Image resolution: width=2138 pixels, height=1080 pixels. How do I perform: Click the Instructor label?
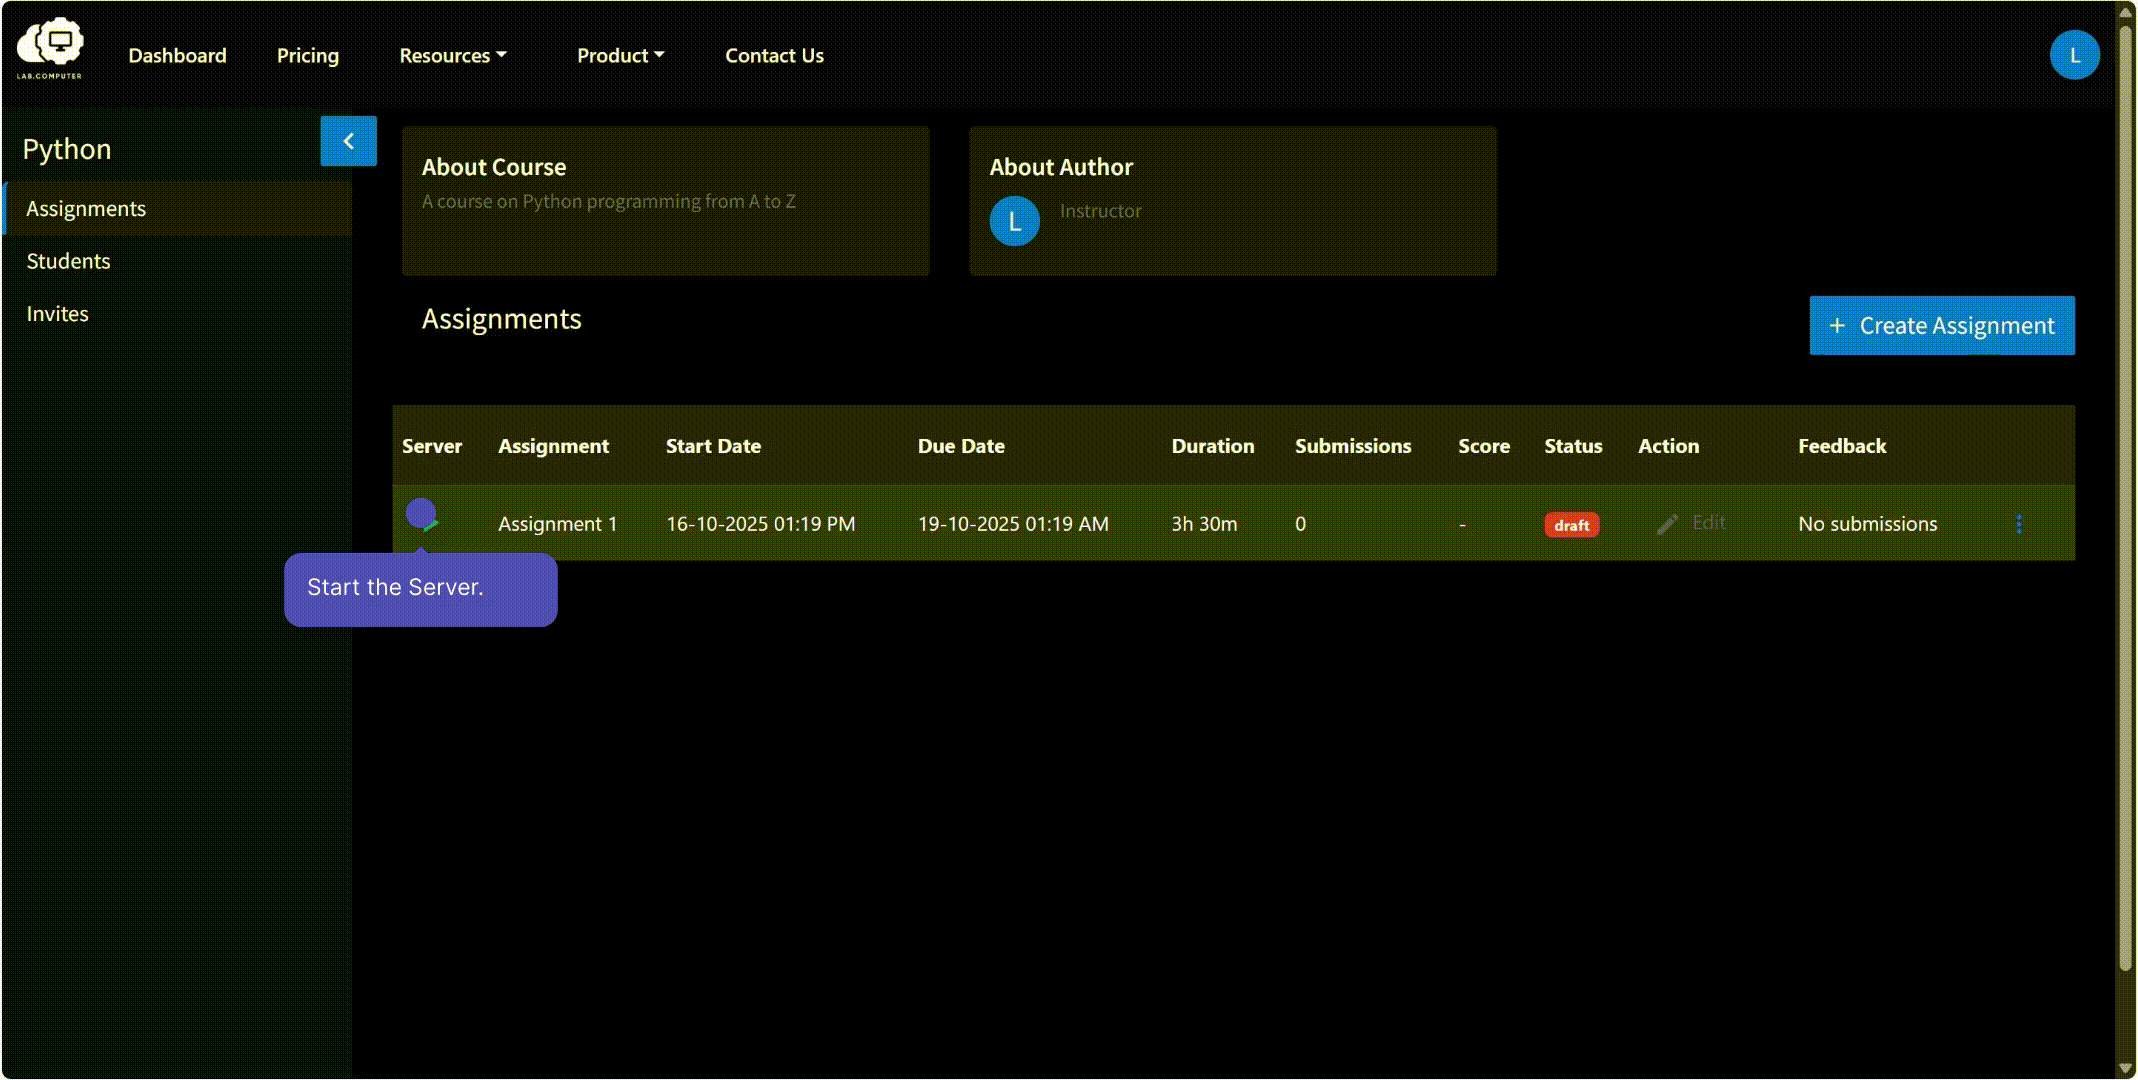[x=1100, y=211]
